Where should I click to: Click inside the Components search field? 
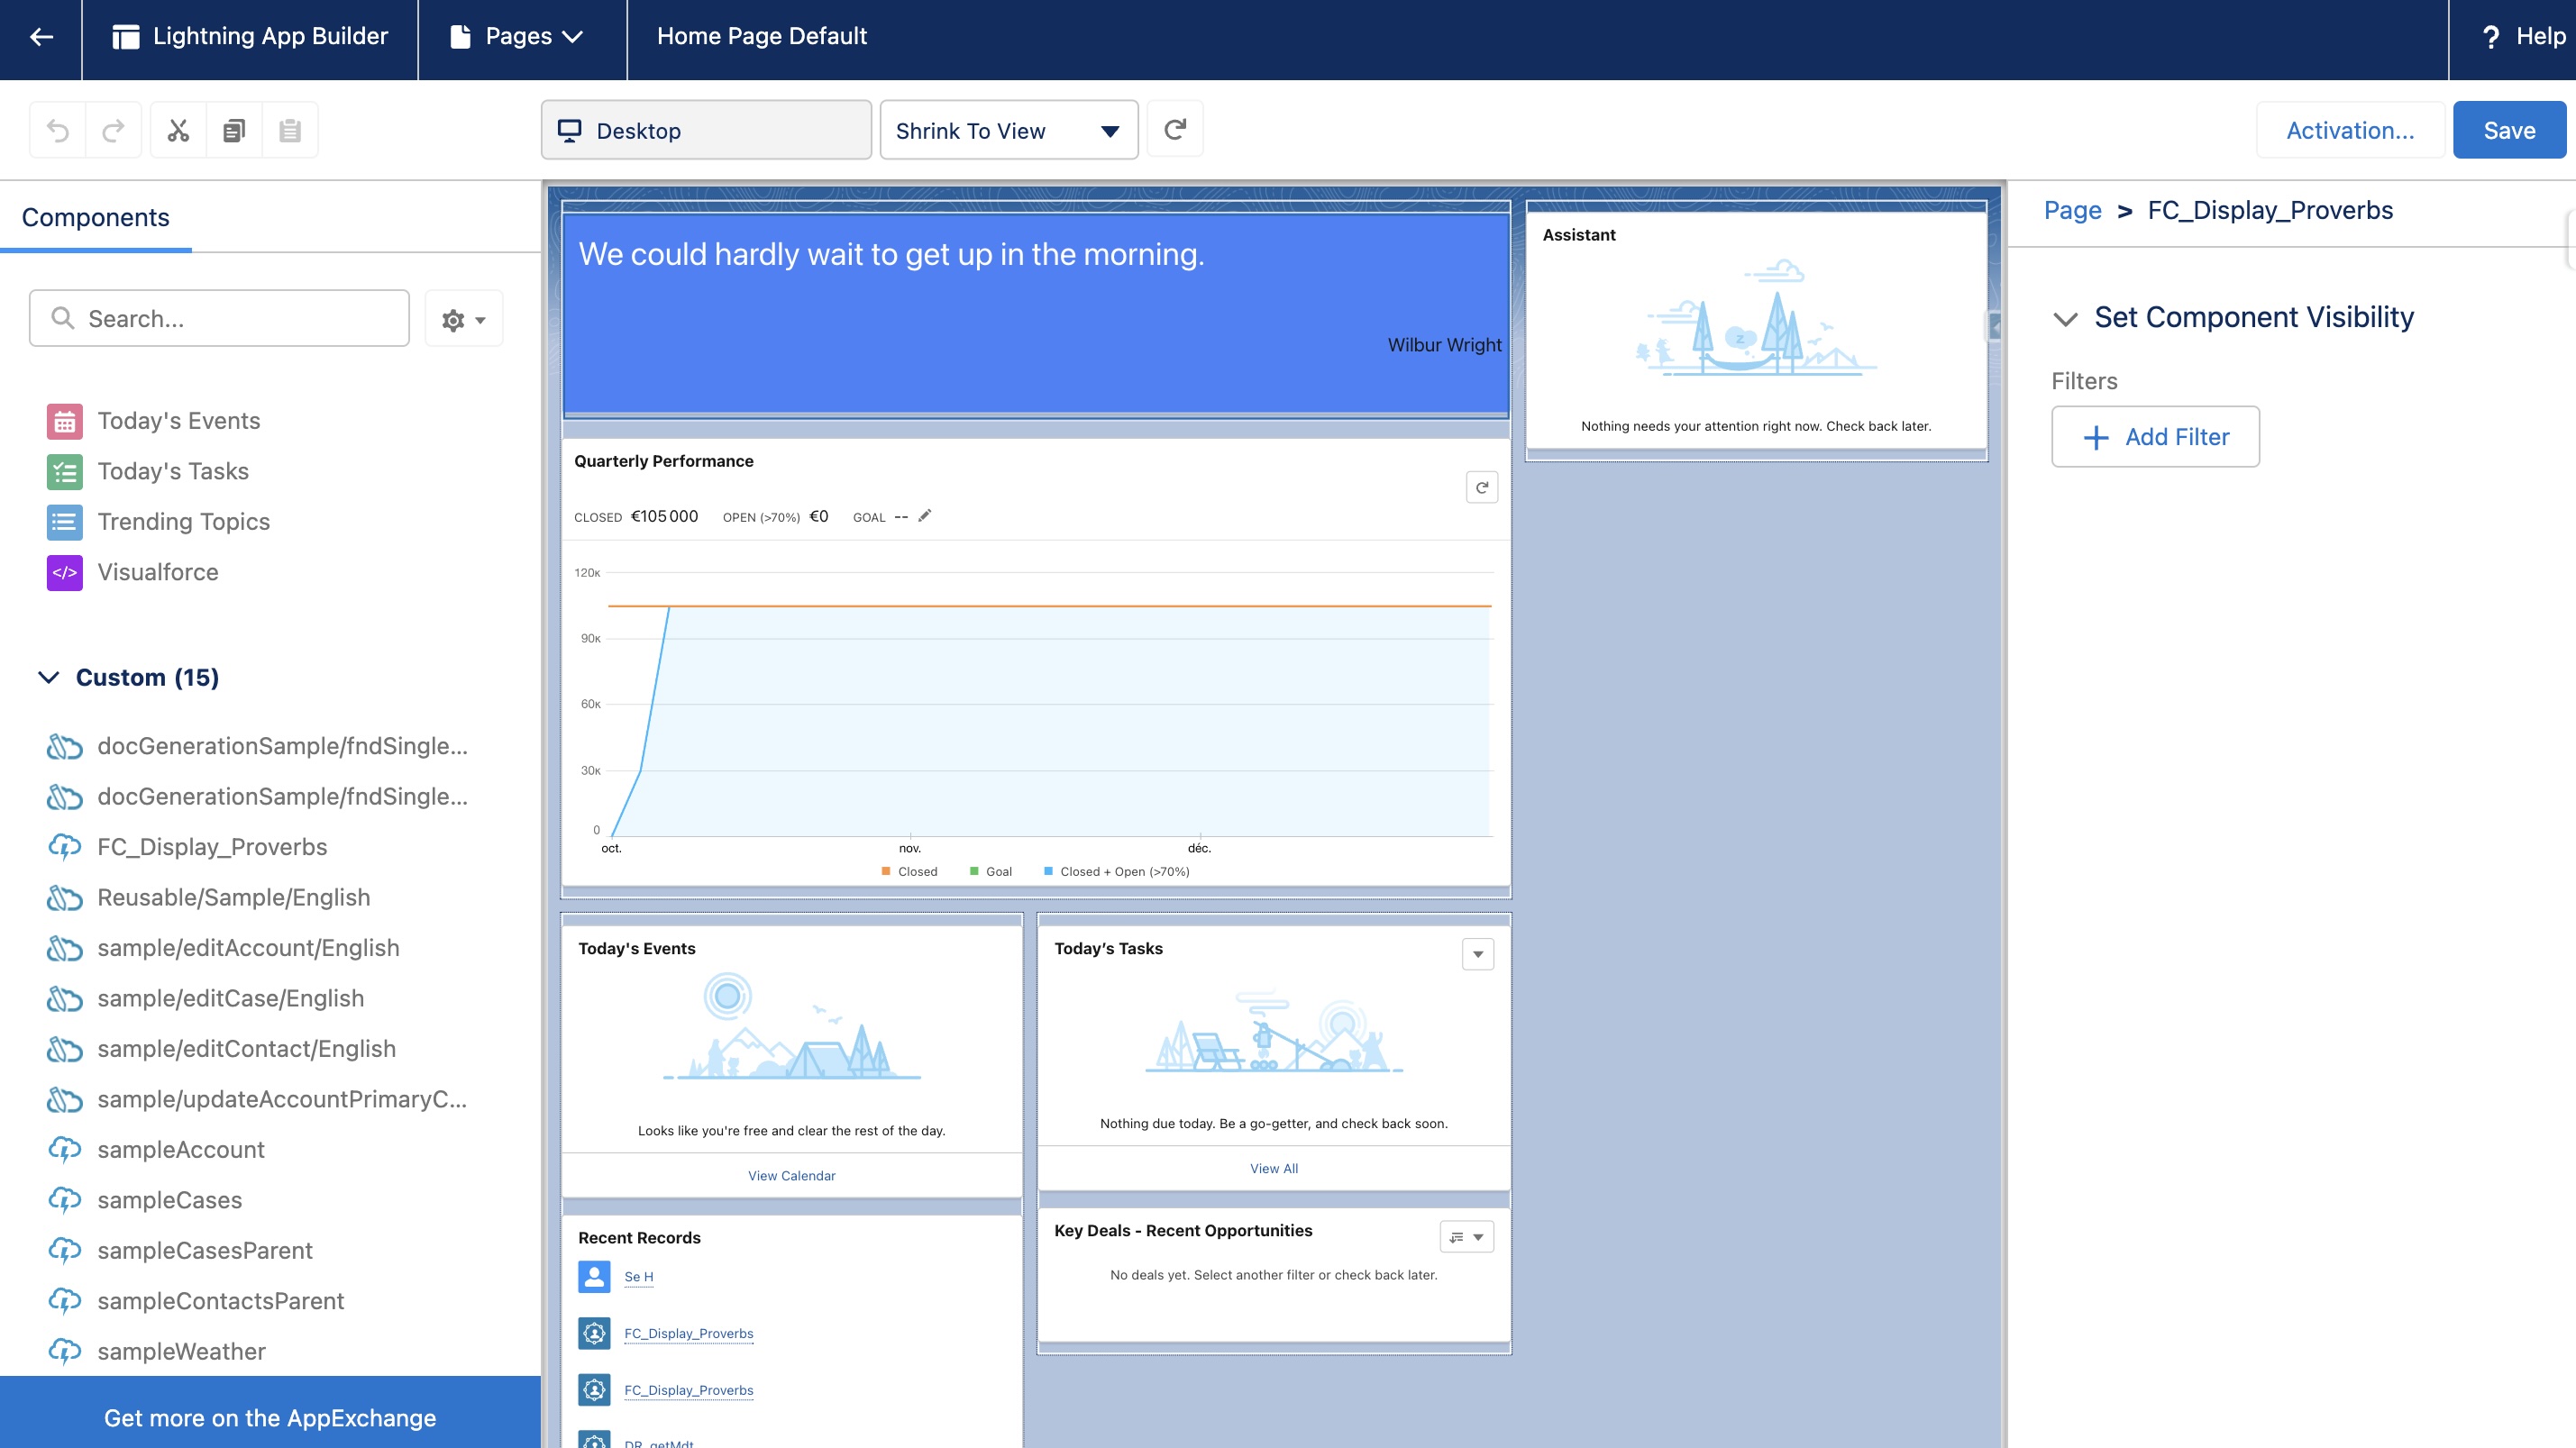(219, 319)
